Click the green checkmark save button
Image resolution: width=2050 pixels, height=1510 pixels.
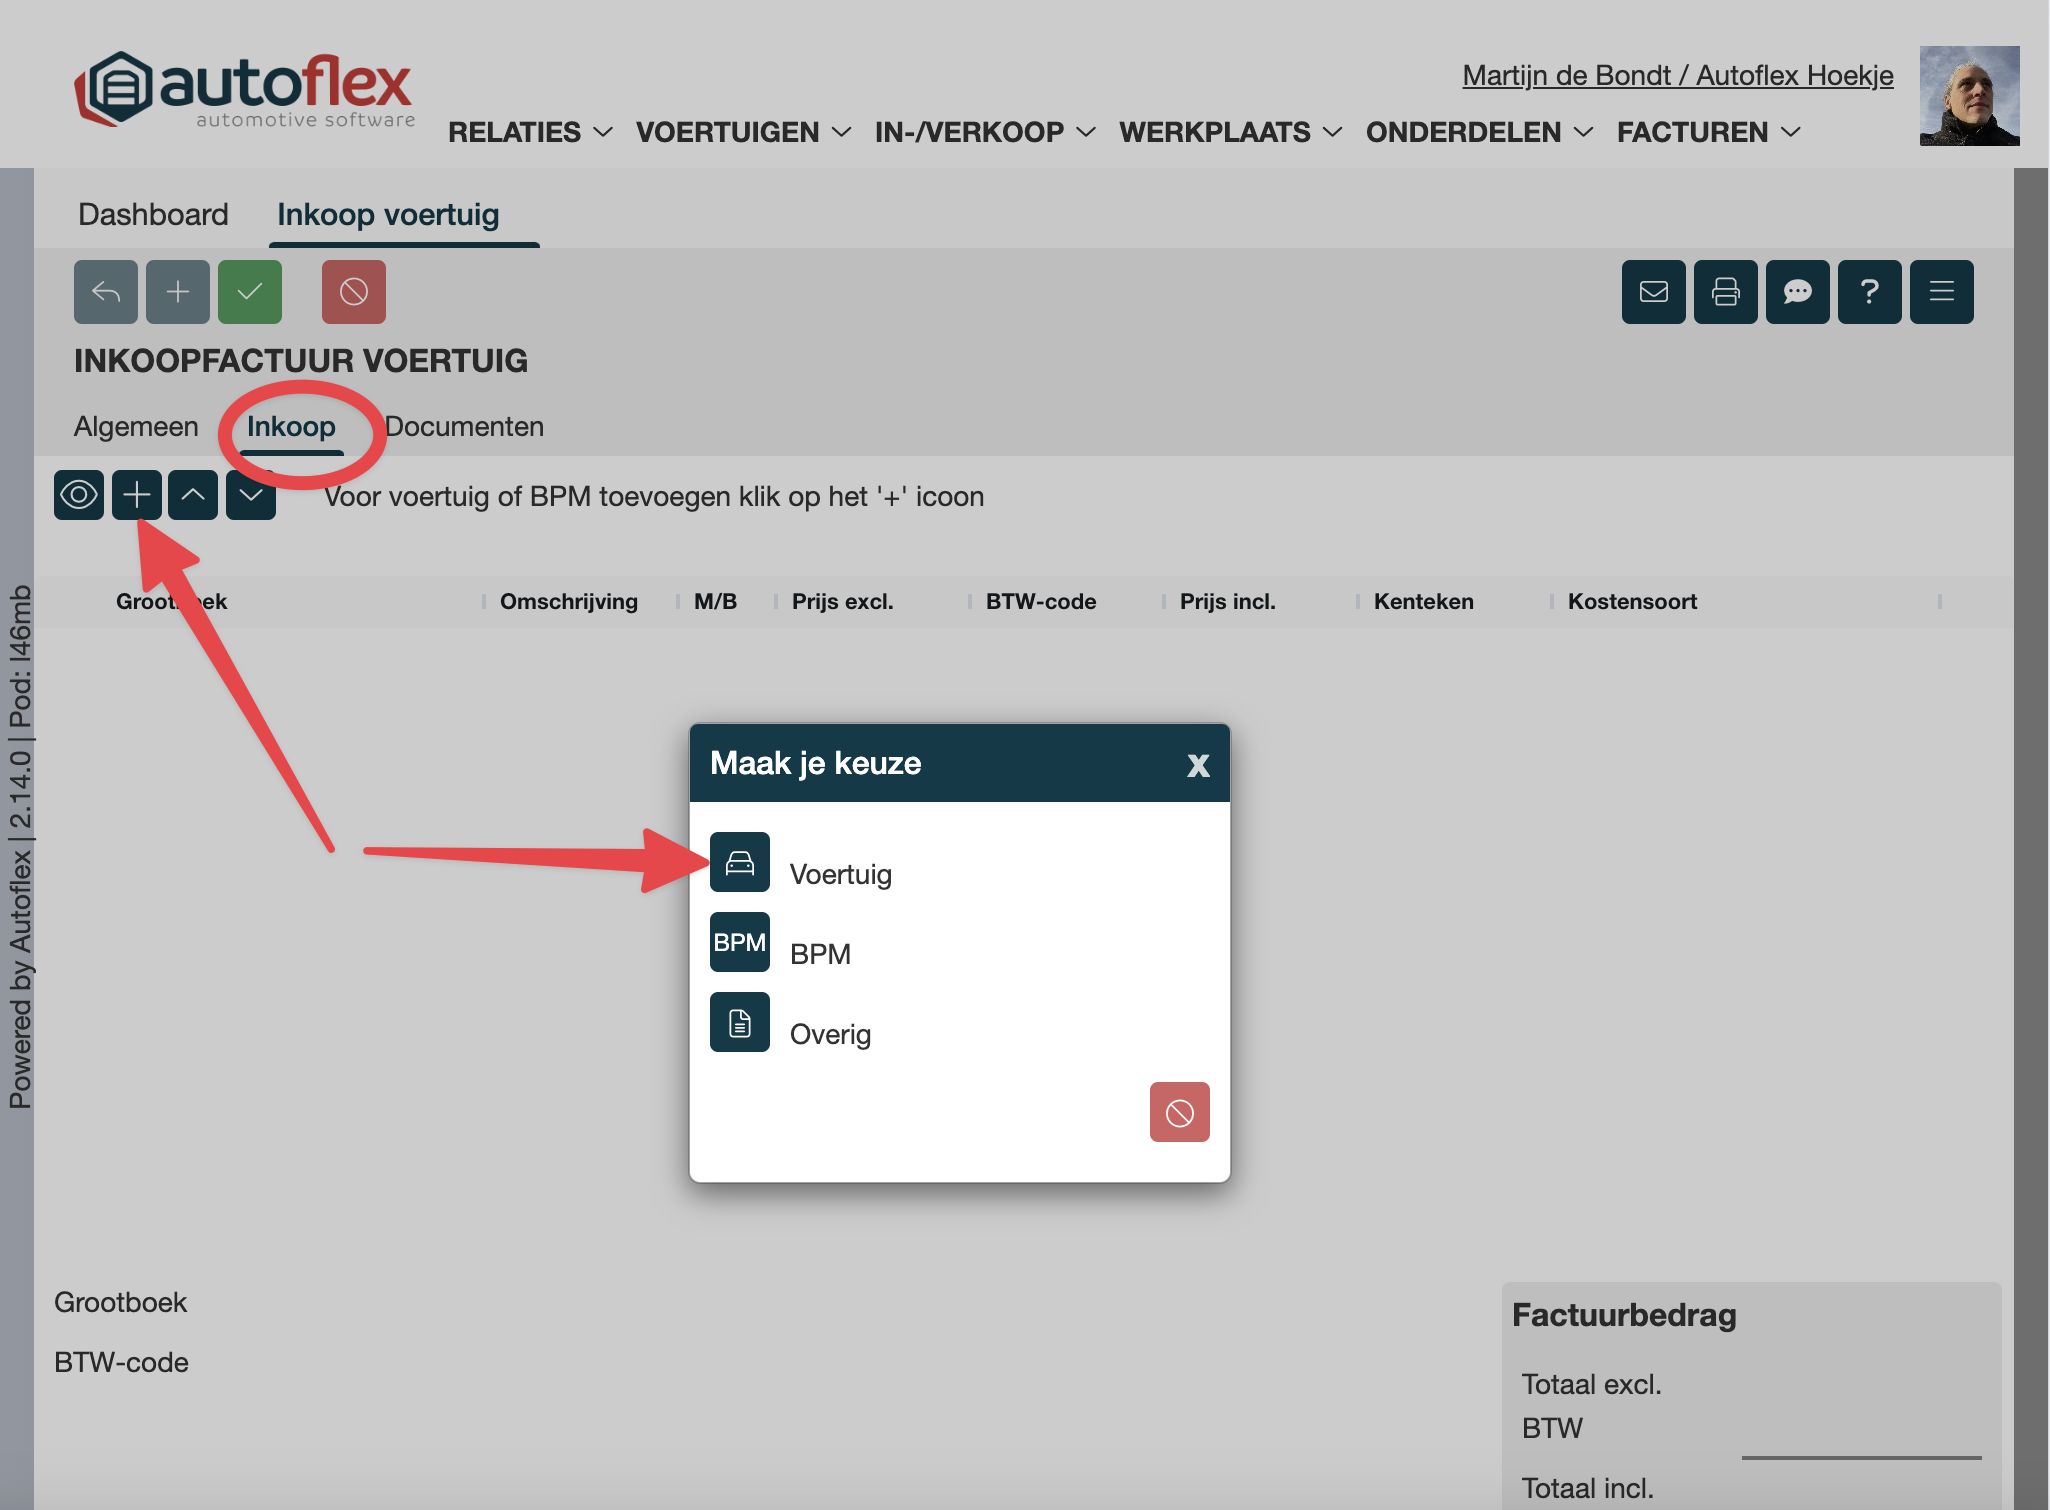[x=250, y=292]
